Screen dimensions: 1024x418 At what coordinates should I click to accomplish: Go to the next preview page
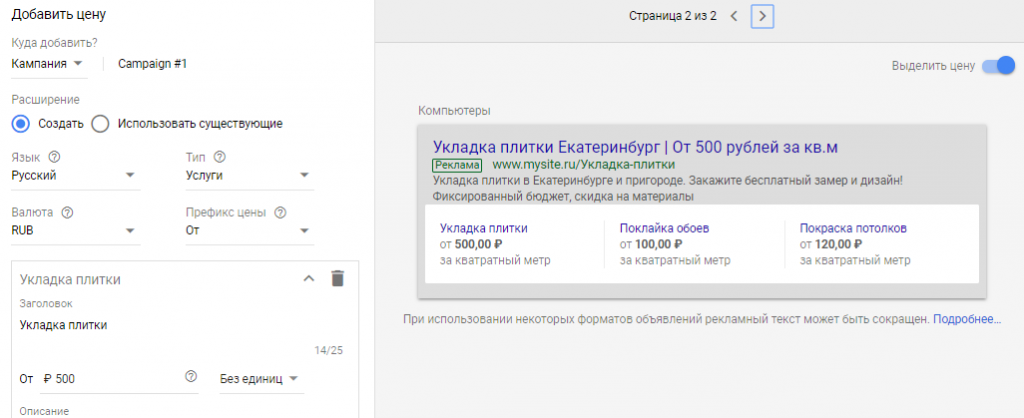(762, 16)
